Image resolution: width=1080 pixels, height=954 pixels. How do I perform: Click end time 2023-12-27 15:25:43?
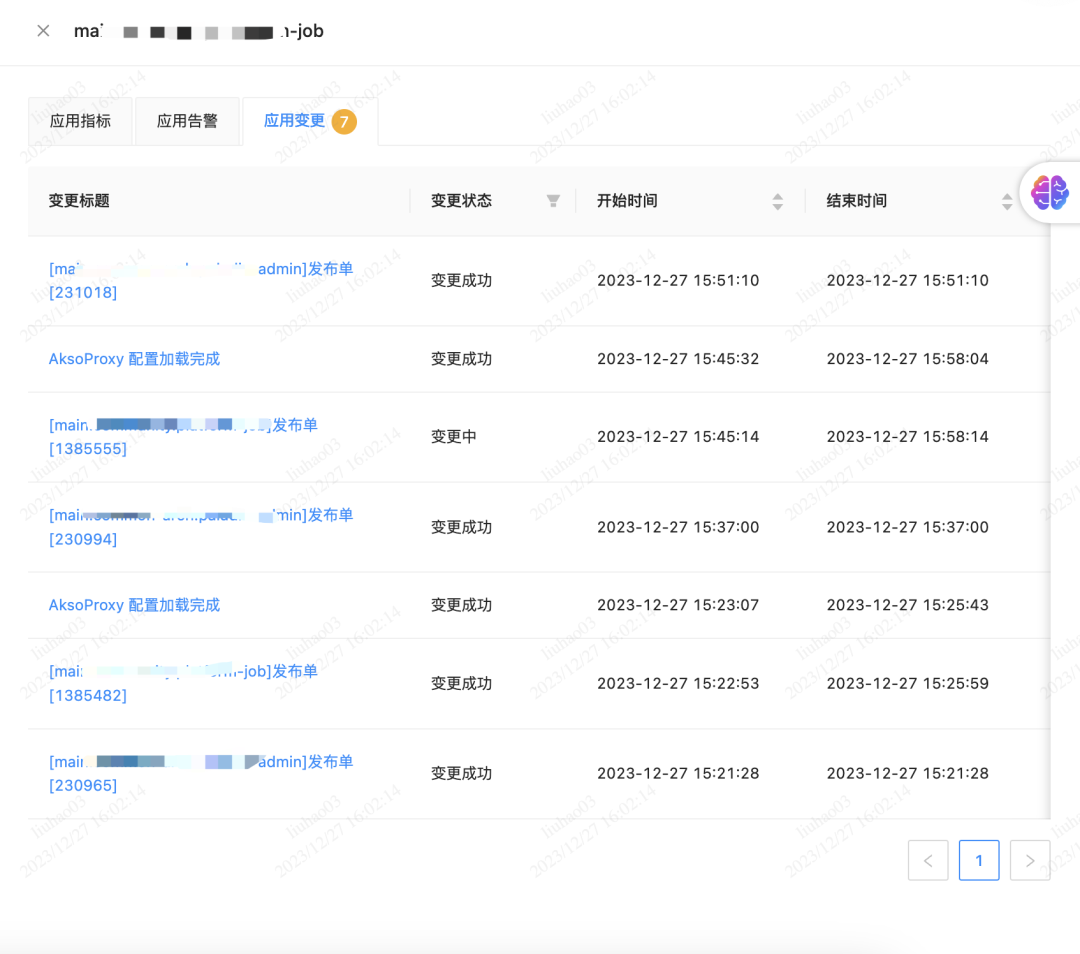click(908, 605)
